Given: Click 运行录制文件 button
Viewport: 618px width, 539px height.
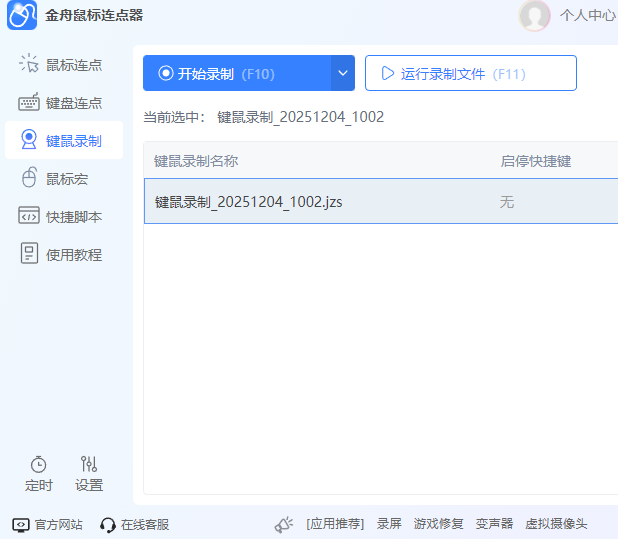Looking at the screenshot, I should click(470, 73).
